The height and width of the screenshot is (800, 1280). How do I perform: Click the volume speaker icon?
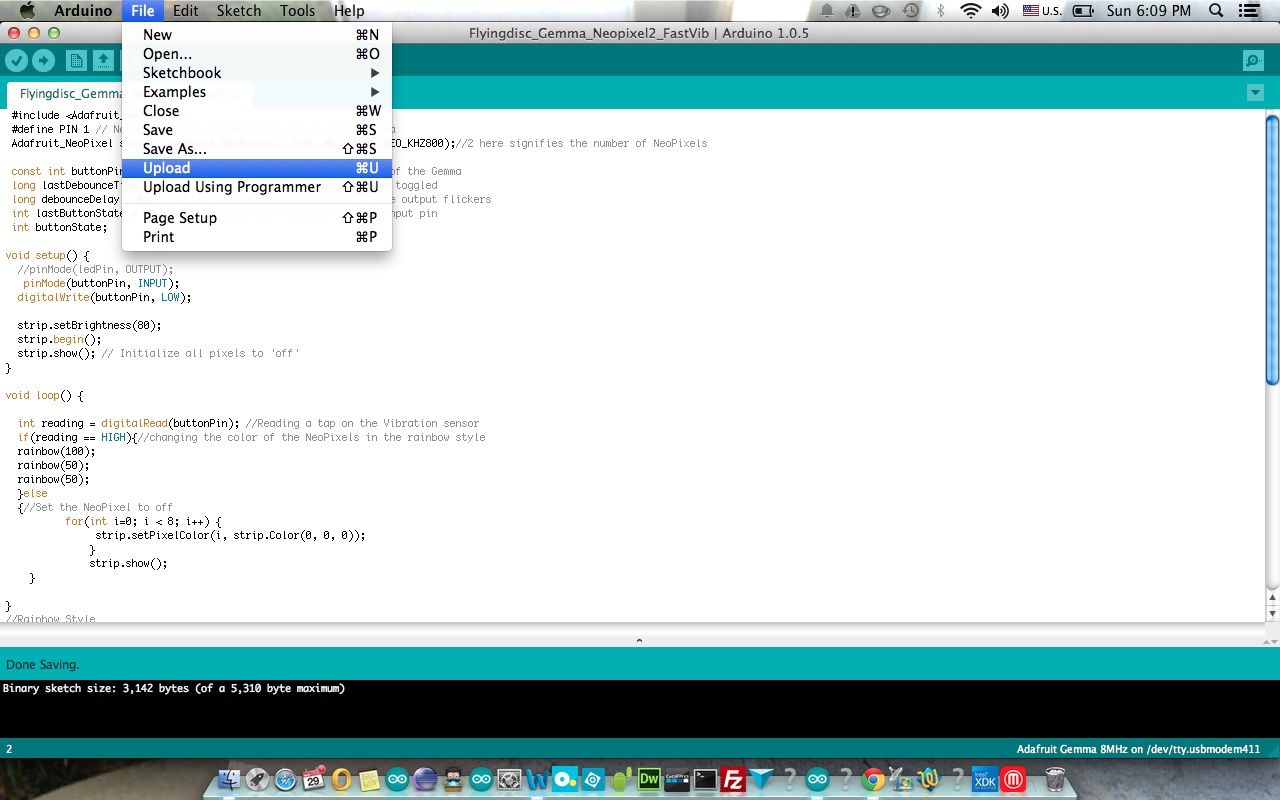(x=1000, y=11)
